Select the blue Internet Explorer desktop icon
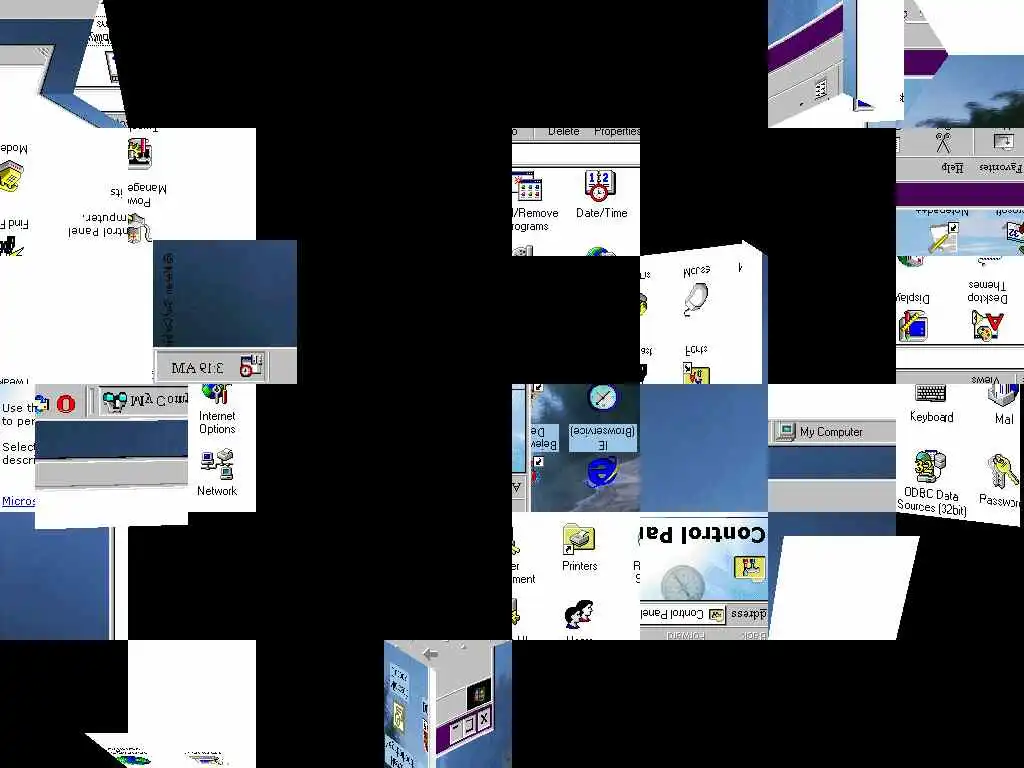The image size is (1024, 768). (x=600, y=472)
